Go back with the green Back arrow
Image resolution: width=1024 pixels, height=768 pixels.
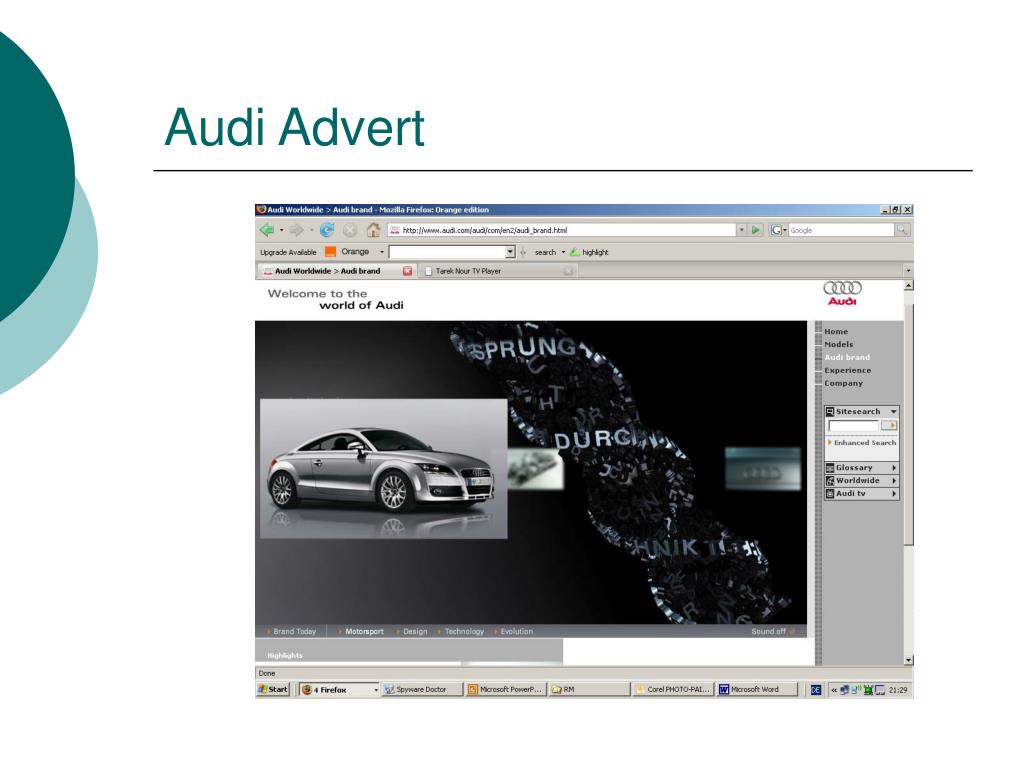tap(266, 230)
